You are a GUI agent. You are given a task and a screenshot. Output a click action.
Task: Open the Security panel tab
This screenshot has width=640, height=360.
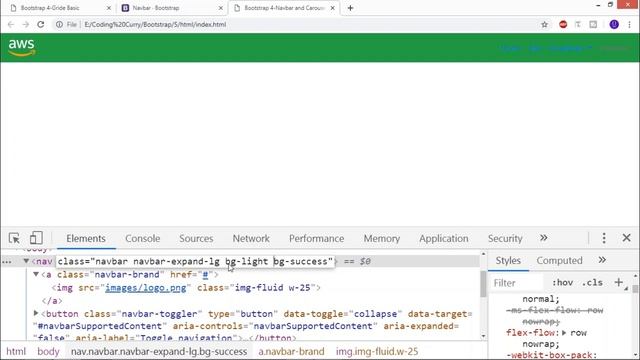(x=505, y=238)
